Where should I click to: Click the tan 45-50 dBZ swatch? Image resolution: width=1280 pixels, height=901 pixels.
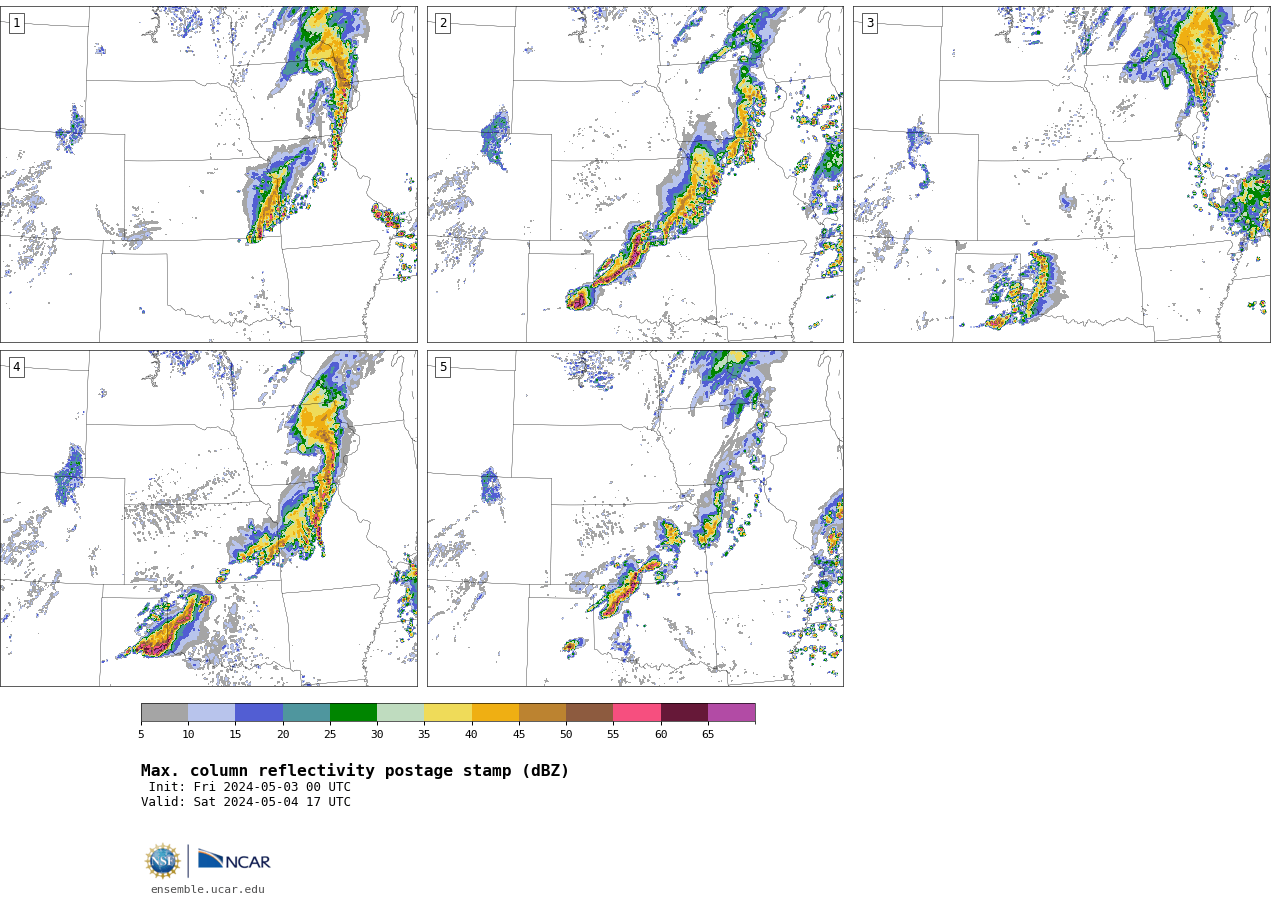[x=542, y=712]
